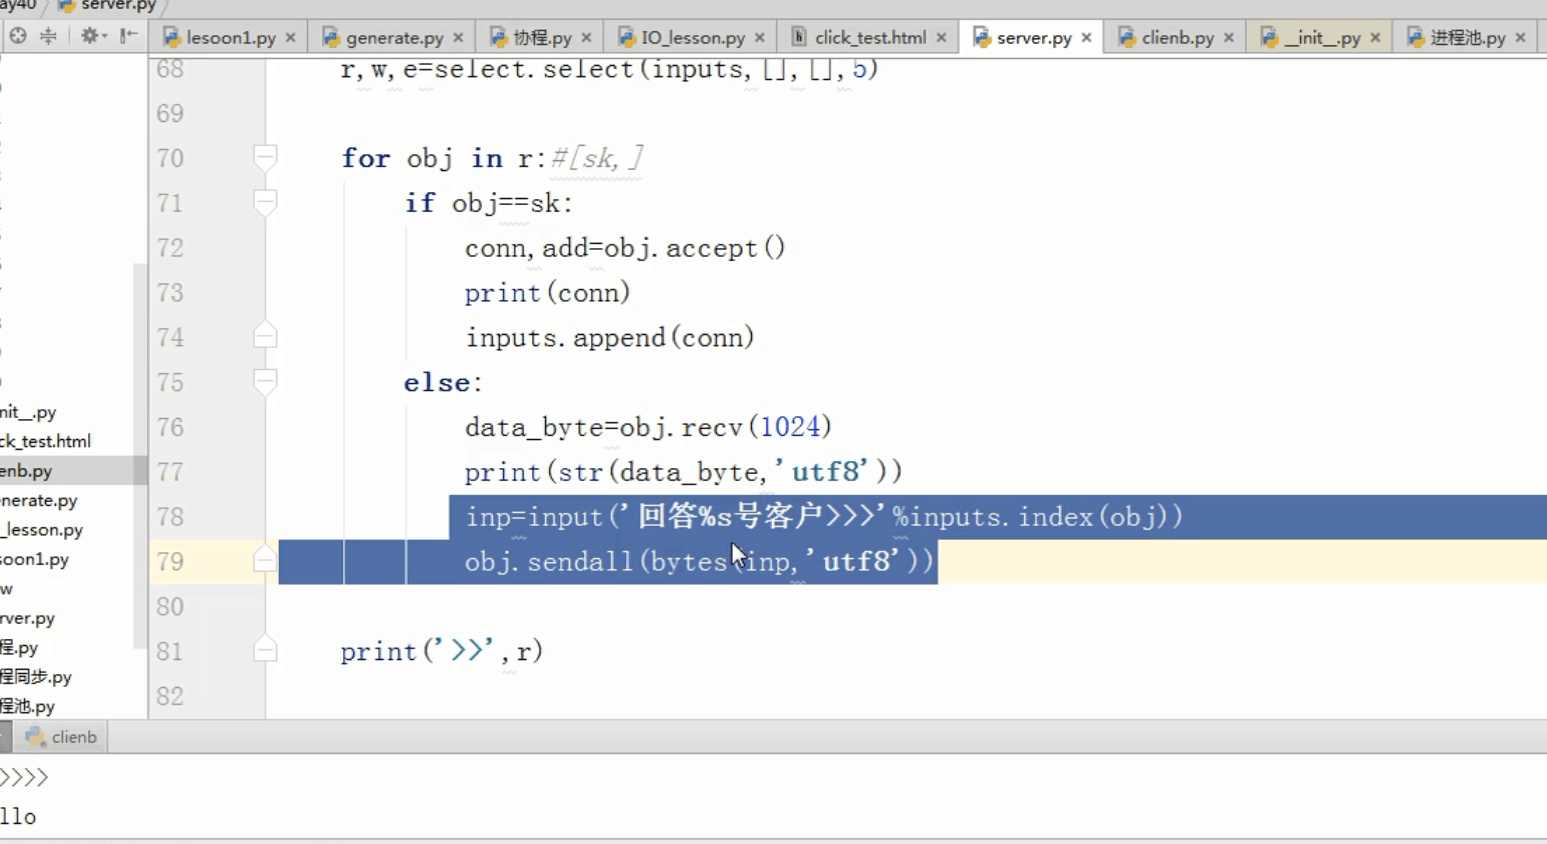This screenshot has height=844, width=1547.
Task: Close the __init__.py tab
Action: click(x=1375, y=37)
